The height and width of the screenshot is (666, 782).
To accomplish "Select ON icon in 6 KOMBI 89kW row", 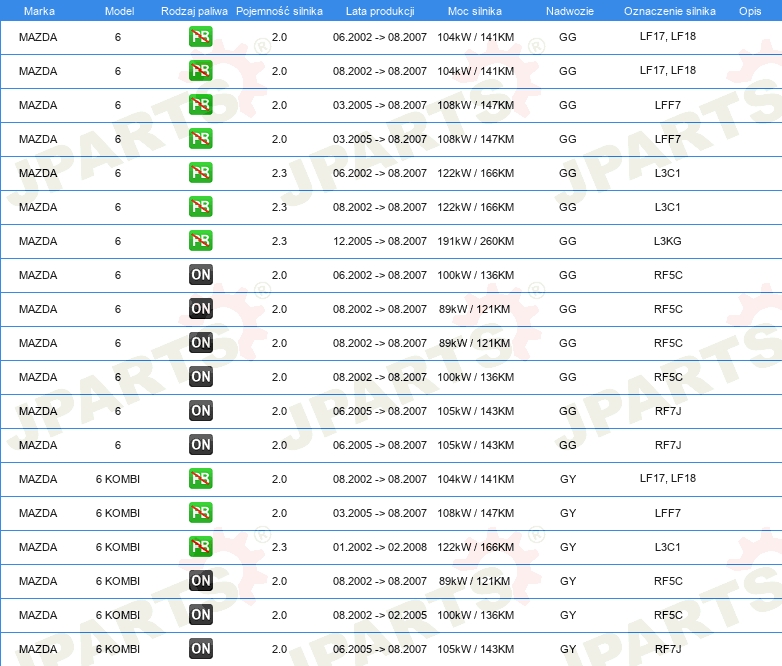I will pos(201,581).
